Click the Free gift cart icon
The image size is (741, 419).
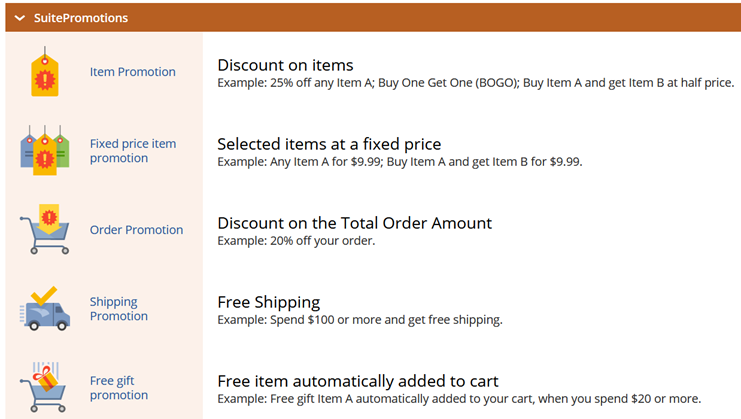(45, 387)
